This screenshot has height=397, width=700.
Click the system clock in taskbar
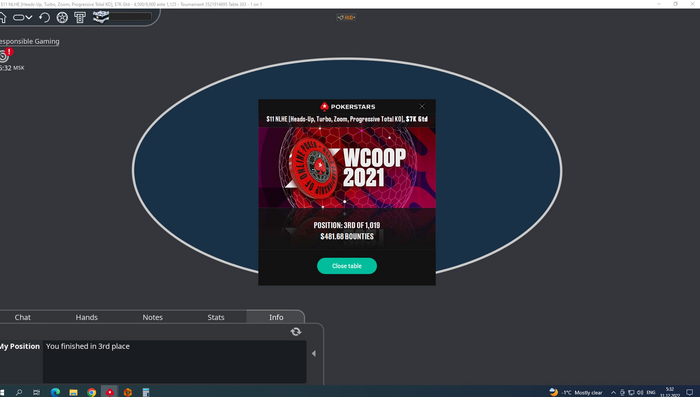coord(670,392)
